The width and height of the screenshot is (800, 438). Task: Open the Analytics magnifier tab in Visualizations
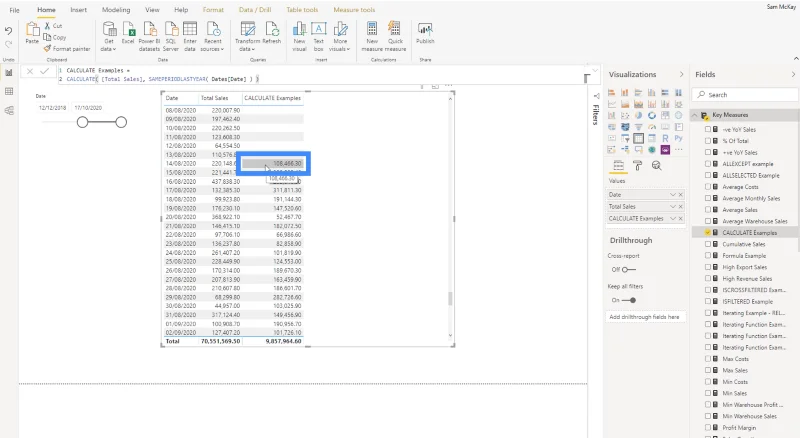pos(657,165)
